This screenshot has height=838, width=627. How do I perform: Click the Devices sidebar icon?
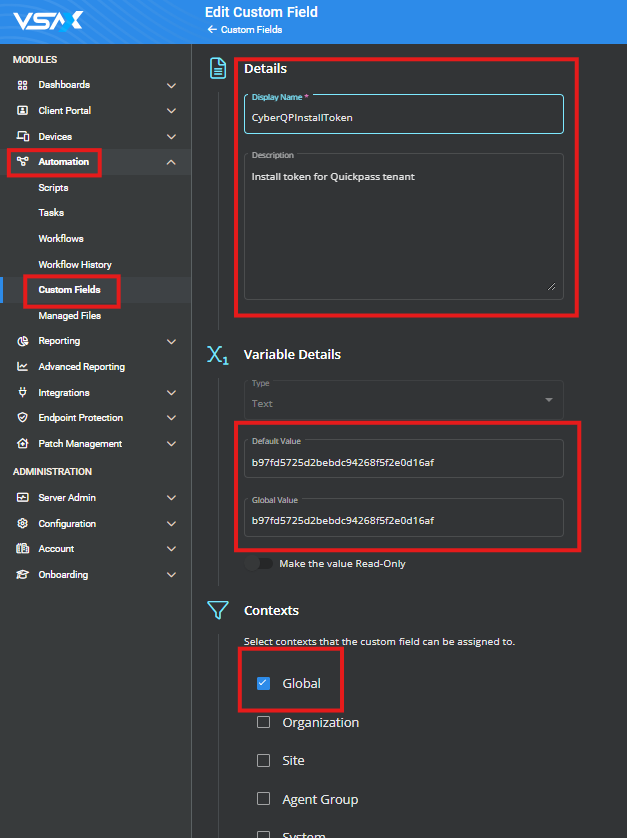point(23,136)
